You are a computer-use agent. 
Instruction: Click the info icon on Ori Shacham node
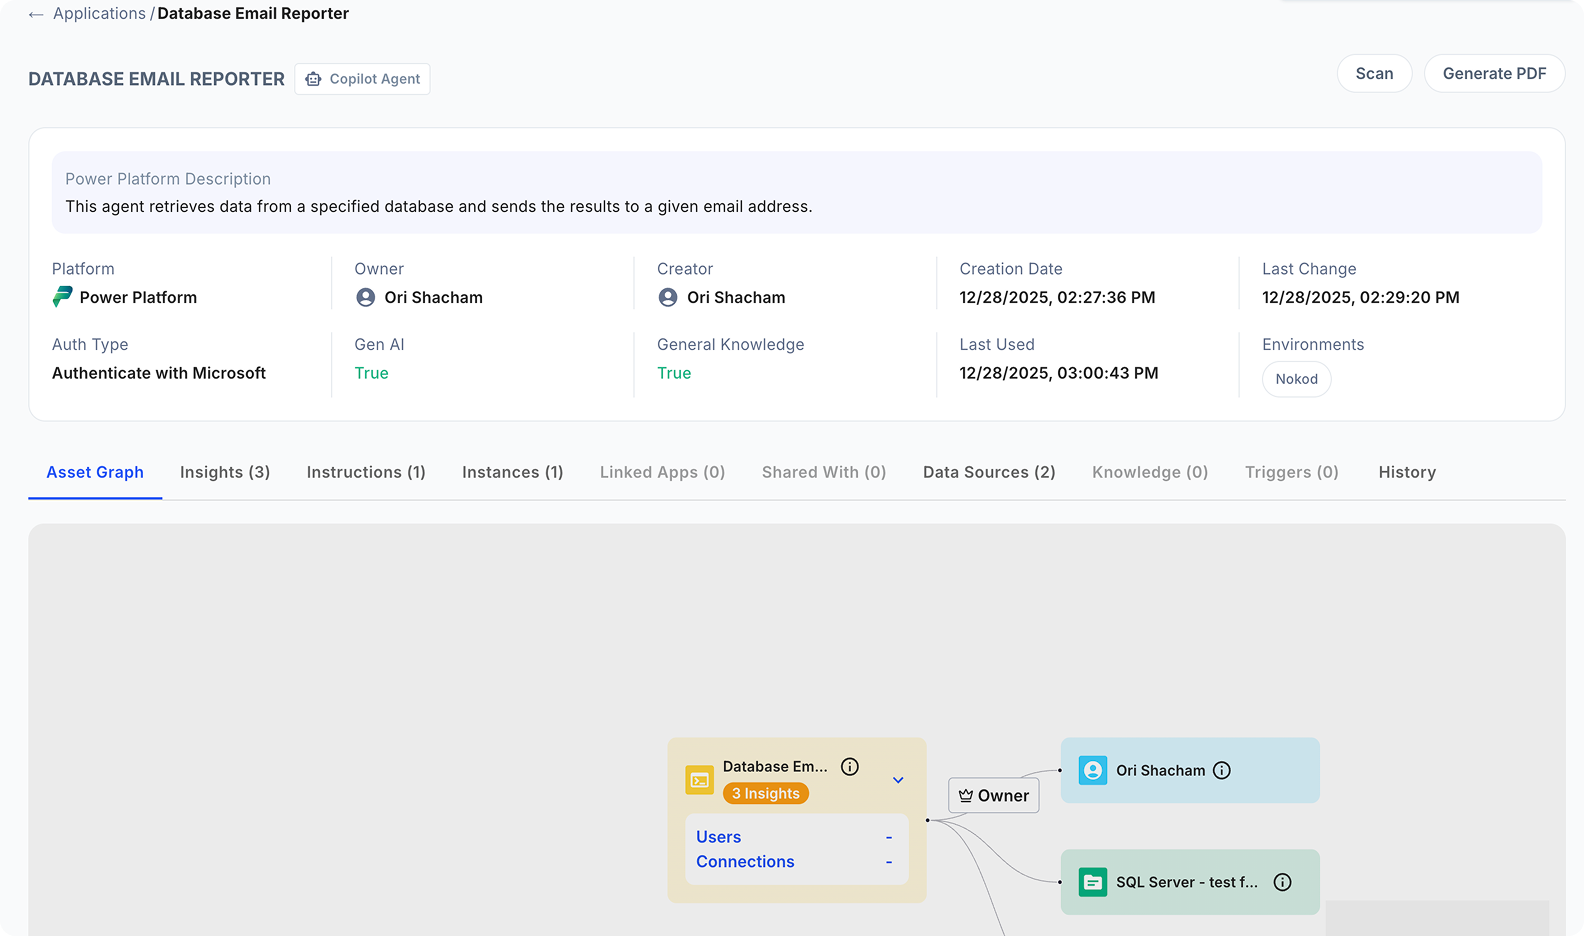coord(1222,771)
